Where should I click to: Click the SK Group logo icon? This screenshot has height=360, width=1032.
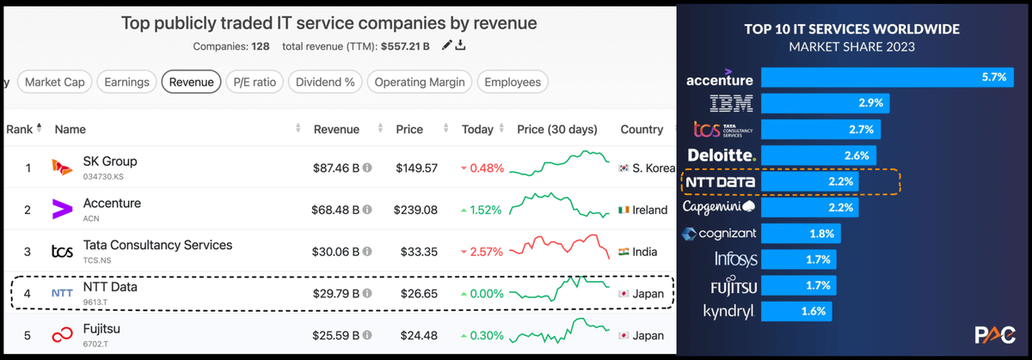[62, 168]
